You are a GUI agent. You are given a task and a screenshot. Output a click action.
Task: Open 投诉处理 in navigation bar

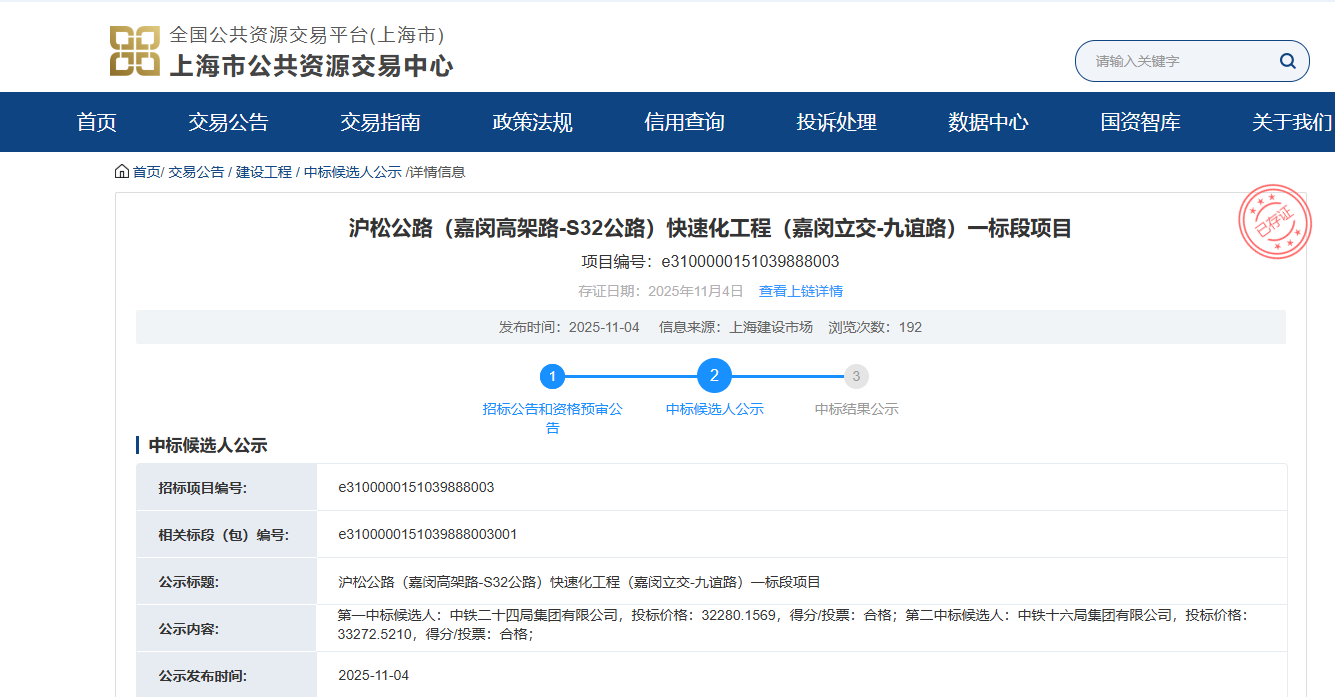(836, 123)
